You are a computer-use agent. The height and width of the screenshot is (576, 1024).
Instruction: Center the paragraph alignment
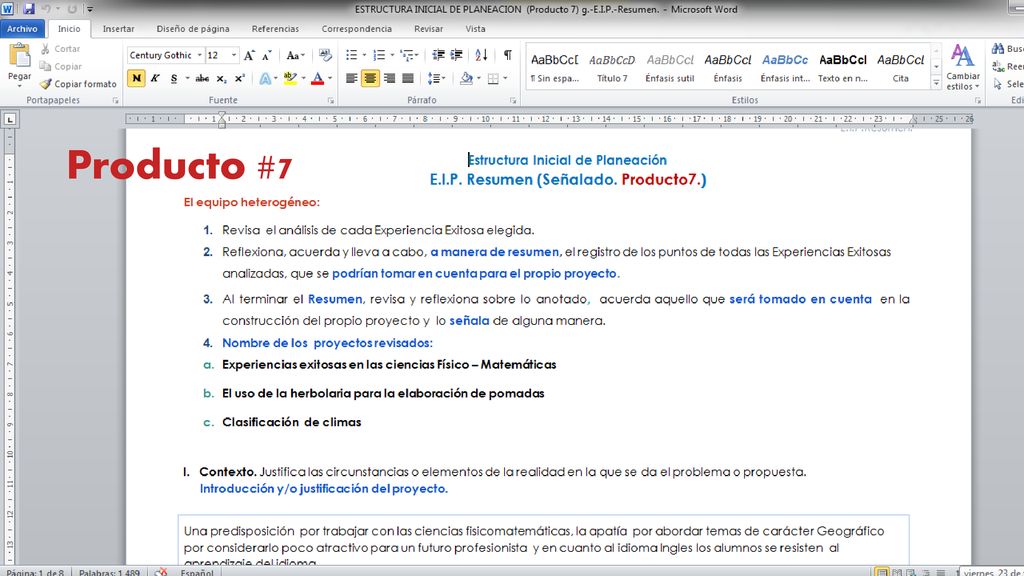pos(370,78)
